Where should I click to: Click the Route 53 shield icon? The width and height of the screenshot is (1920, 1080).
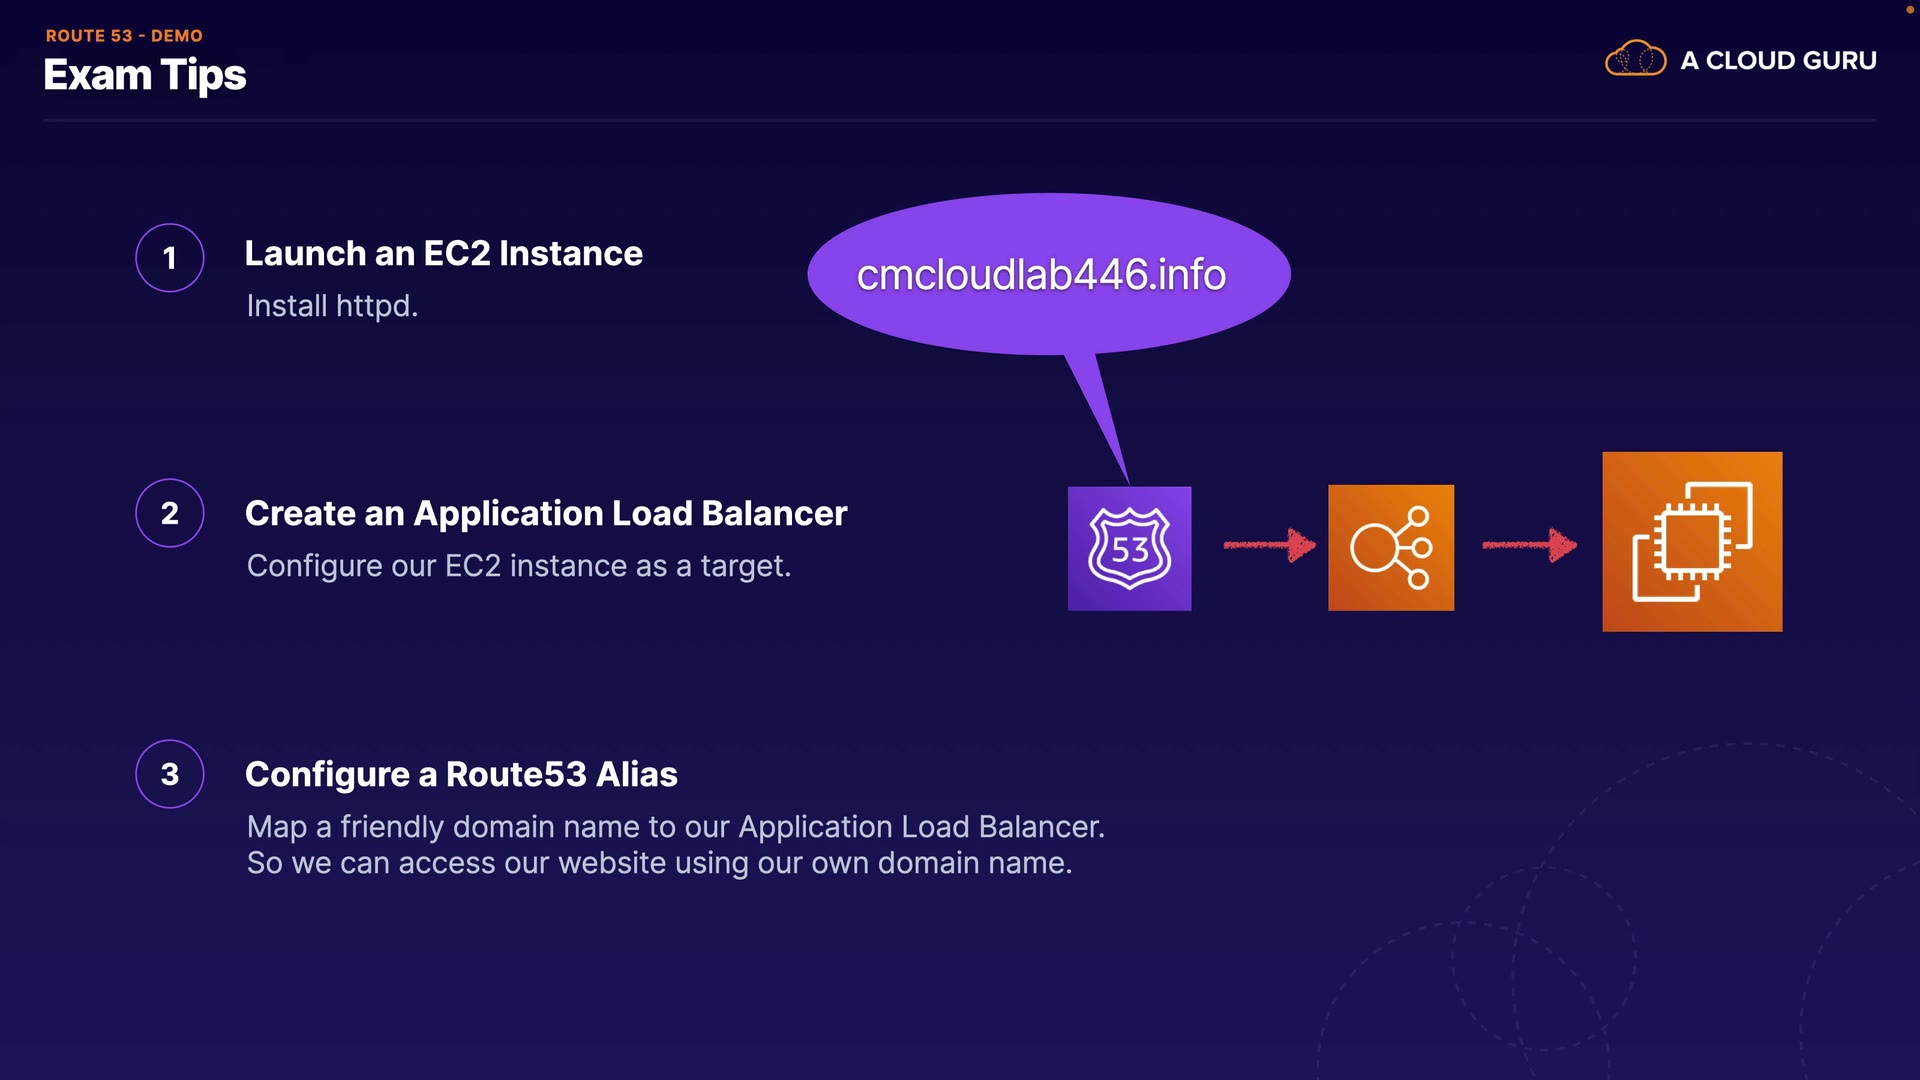(x=1129, y=548)
